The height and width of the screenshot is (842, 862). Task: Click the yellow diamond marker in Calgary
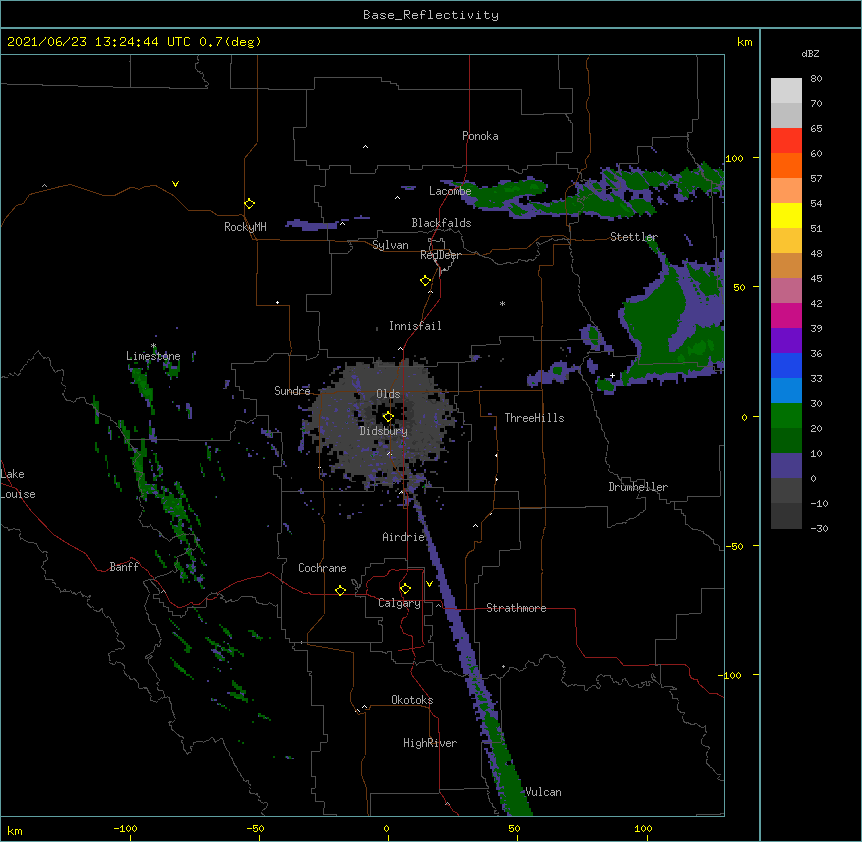405,589
